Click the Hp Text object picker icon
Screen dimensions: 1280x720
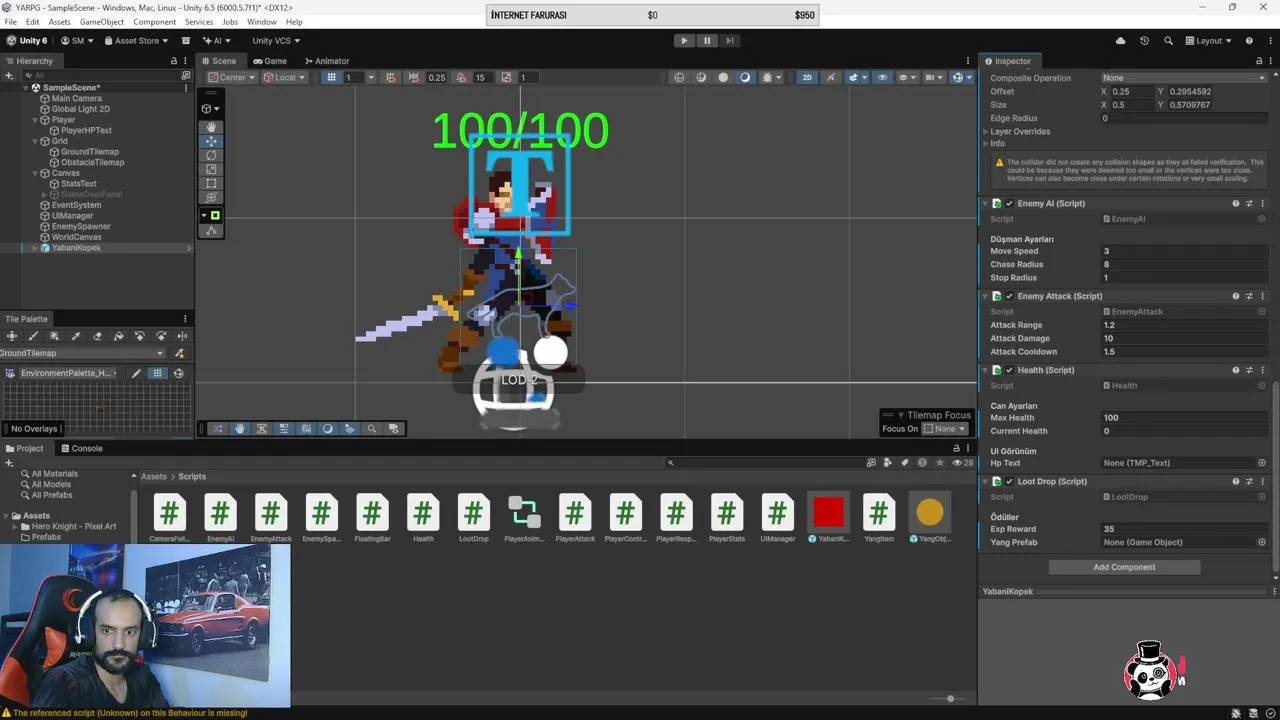tap(1262, 463)
